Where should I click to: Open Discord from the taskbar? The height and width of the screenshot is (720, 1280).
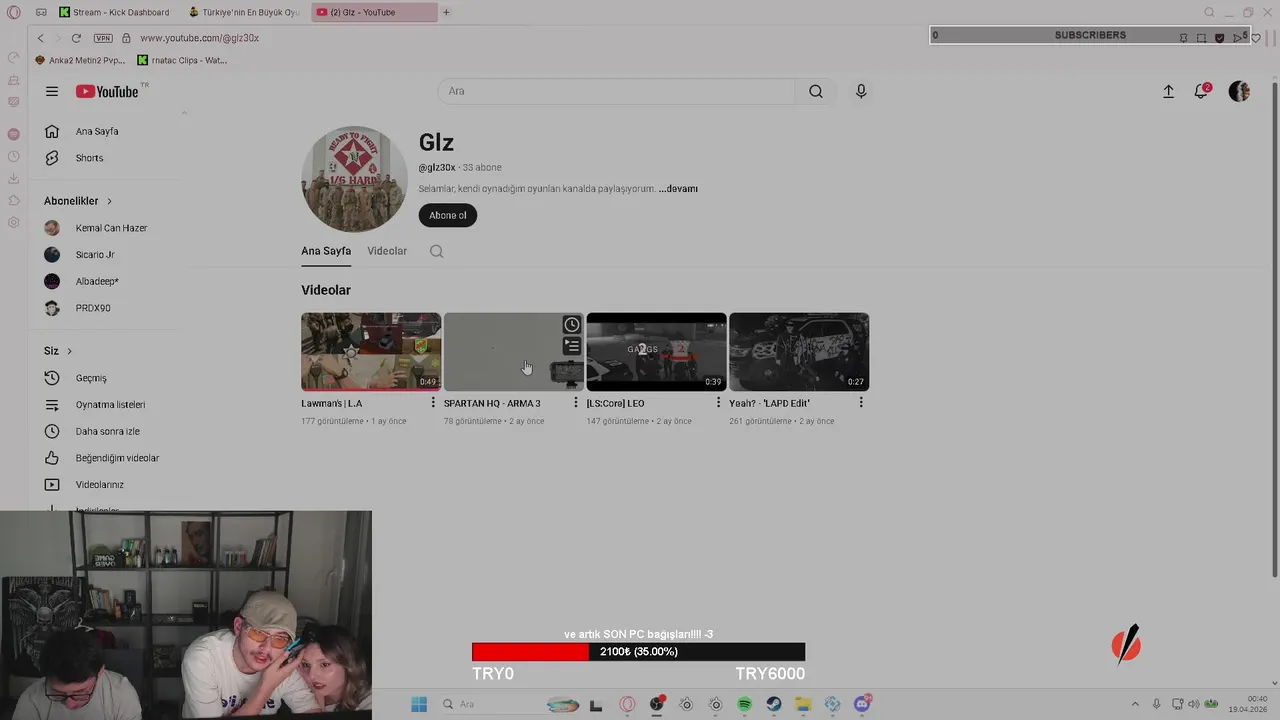tap(863, 704)
